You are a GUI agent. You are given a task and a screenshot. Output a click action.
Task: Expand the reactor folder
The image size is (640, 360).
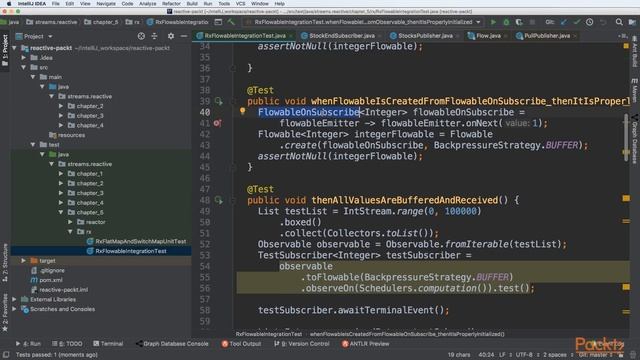[70, 222]
